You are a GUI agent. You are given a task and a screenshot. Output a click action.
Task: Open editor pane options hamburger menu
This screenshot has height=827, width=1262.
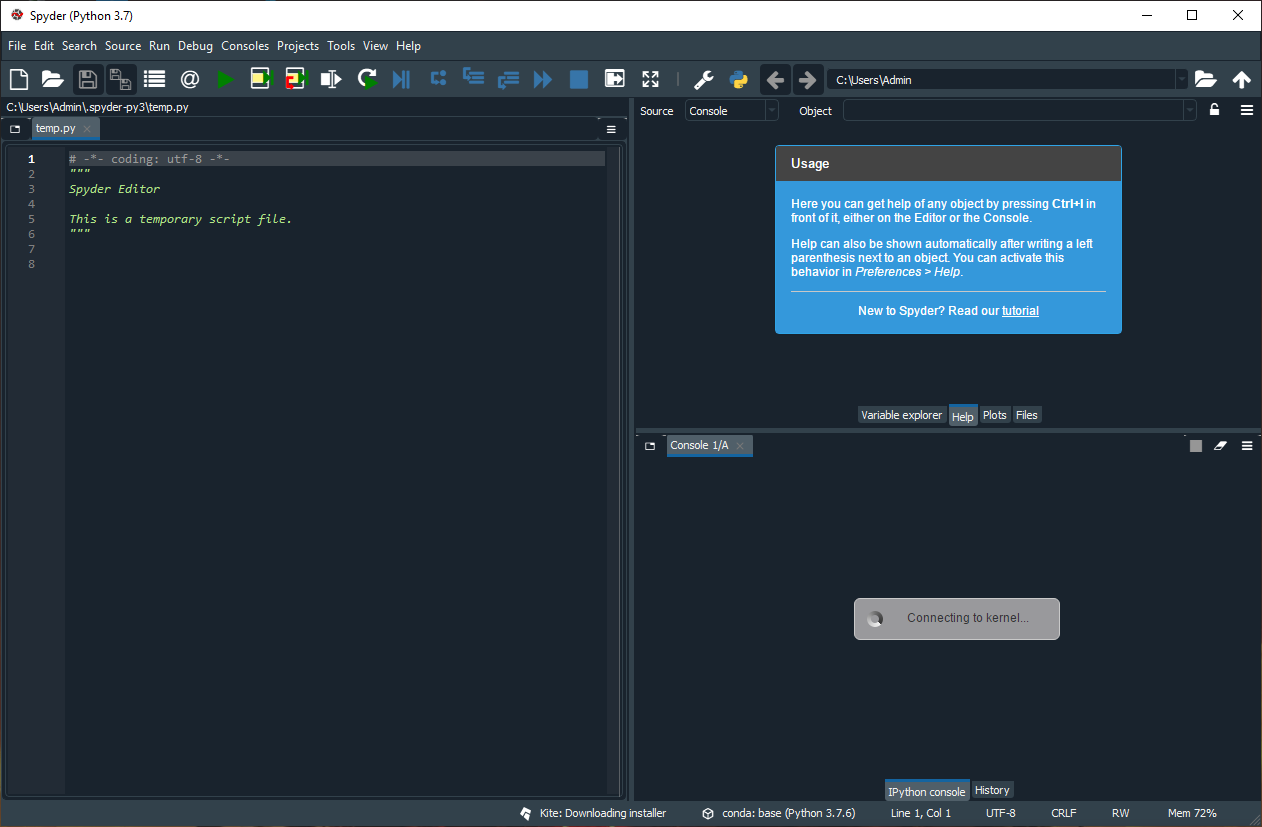[611, 129]
